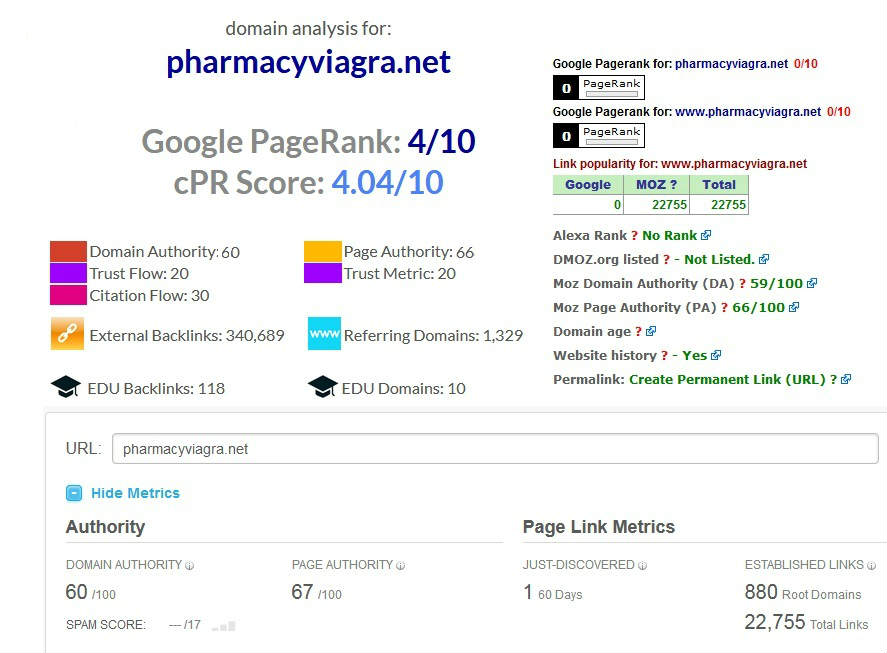This screenshot has height=653, width=887.
Task: Click the Yes website history link
Action: [x=694, y=355]
